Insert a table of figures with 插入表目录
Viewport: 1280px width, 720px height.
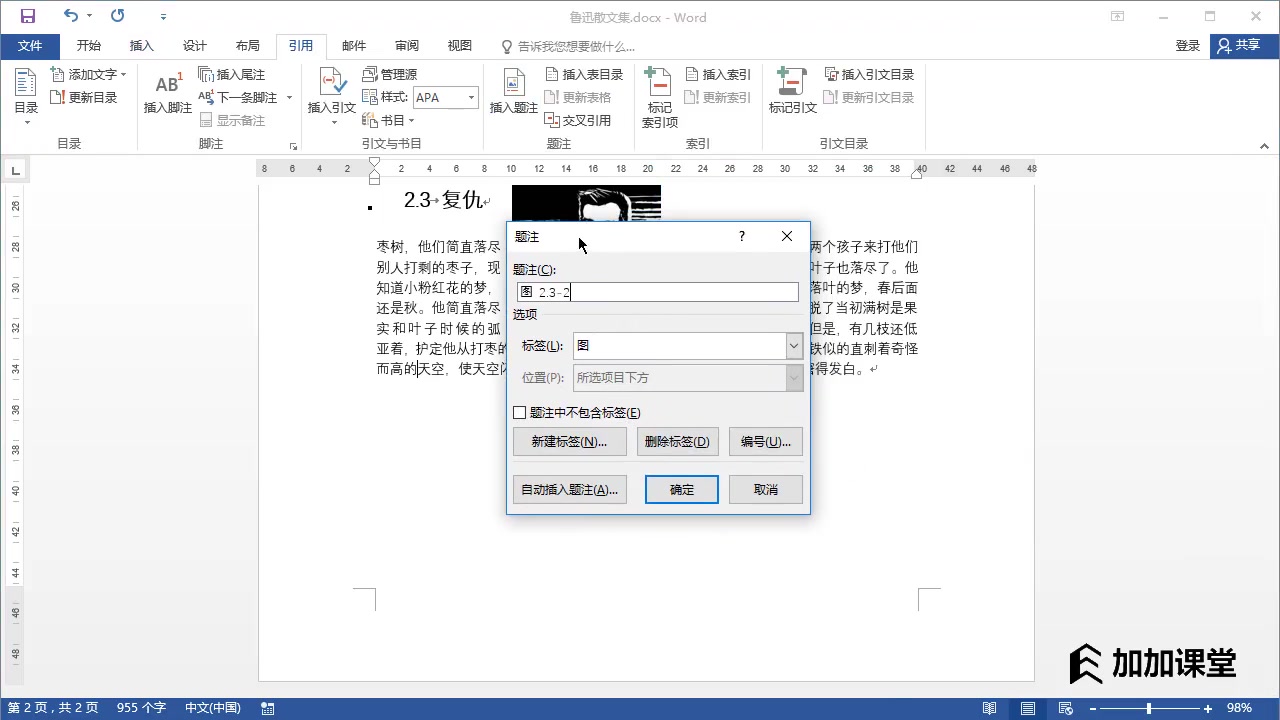click(584, 73)
